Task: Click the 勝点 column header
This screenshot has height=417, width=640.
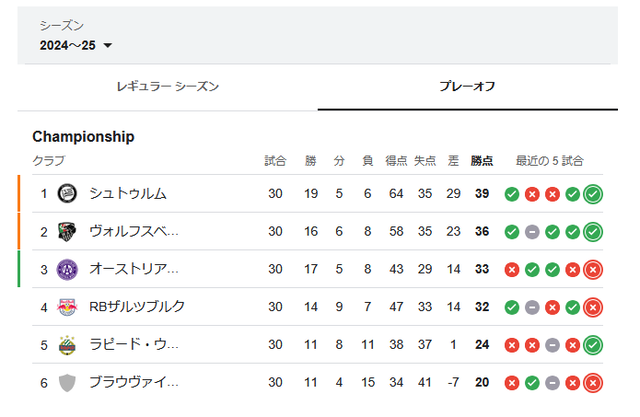Action: [482, 160]
